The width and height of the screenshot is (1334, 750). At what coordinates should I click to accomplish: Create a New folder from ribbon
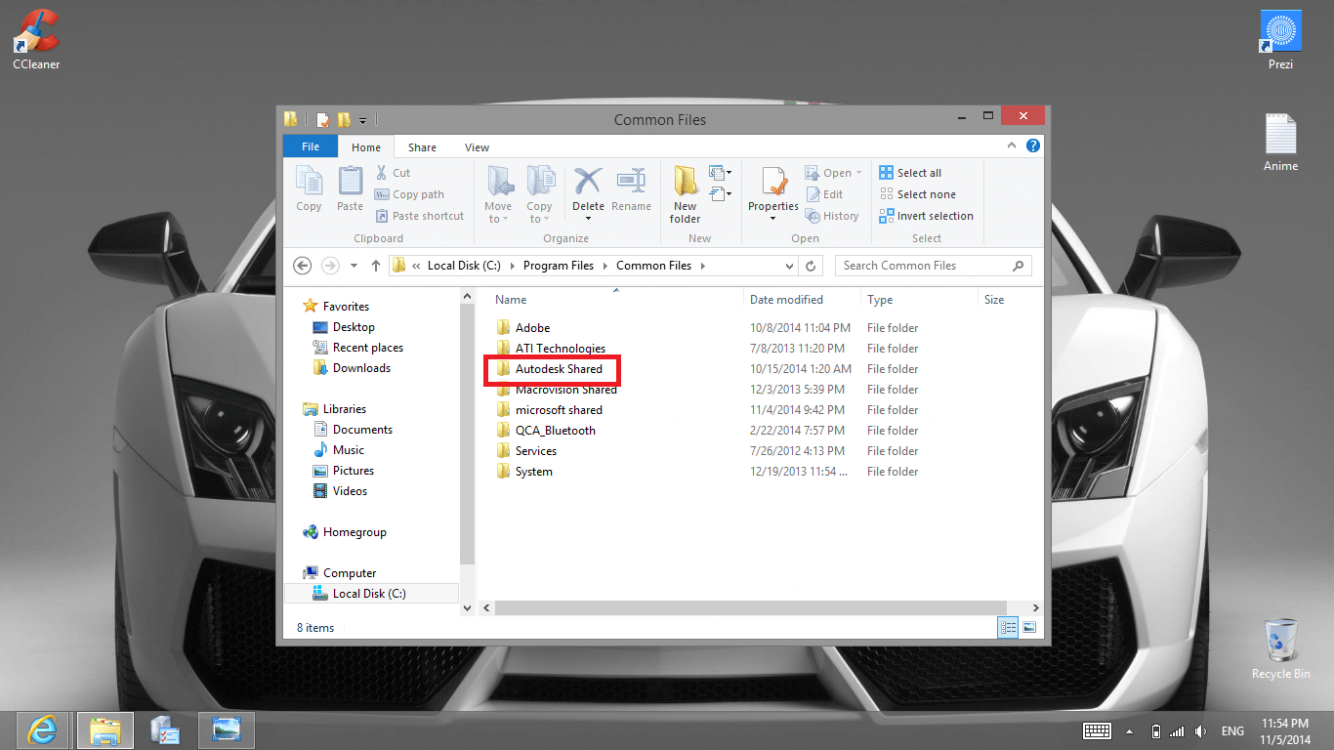click(685, 195)
